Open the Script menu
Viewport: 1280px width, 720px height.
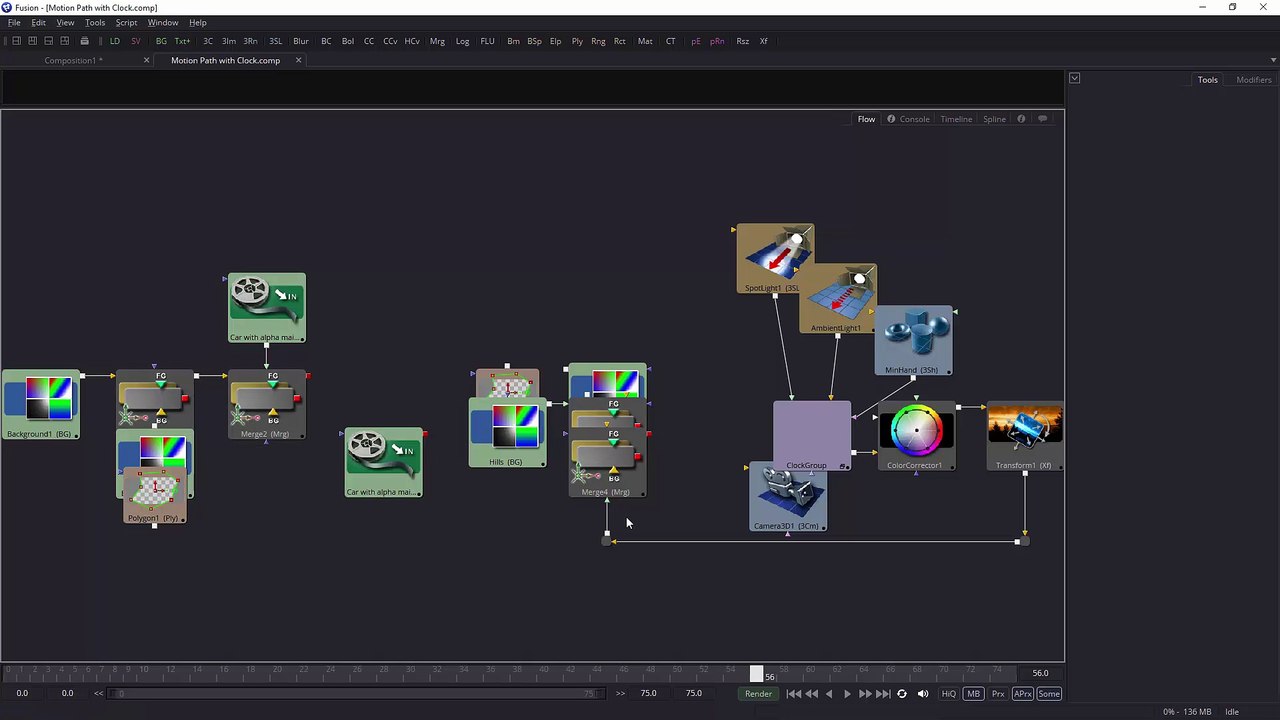pyautogui.click(x=126, y=22)
